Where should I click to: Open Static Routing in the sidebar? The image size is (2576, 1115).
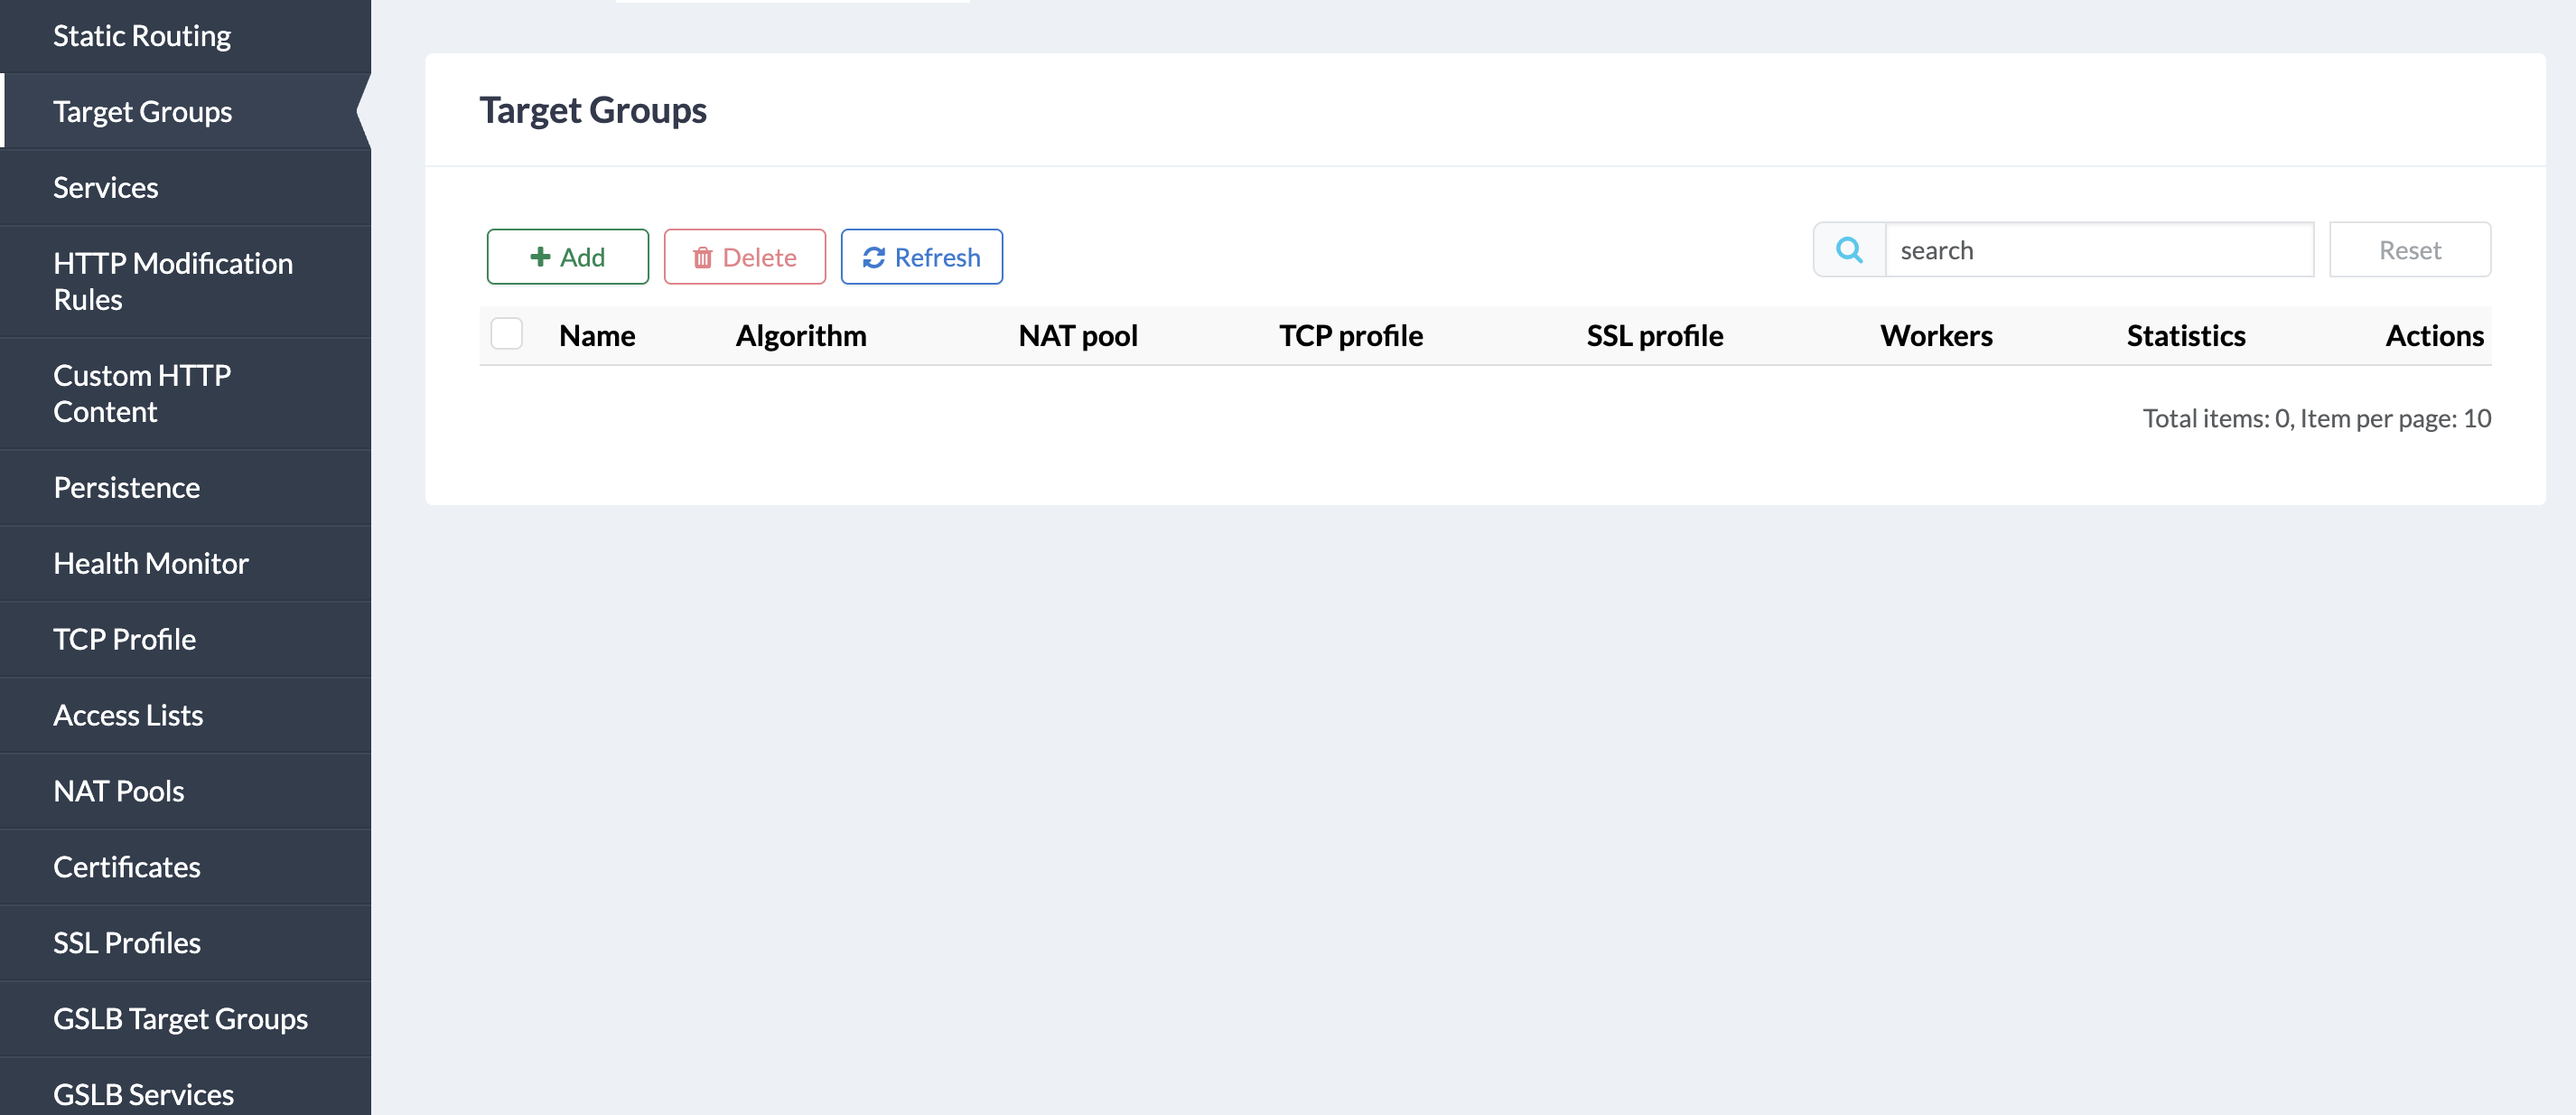point(142,36)
